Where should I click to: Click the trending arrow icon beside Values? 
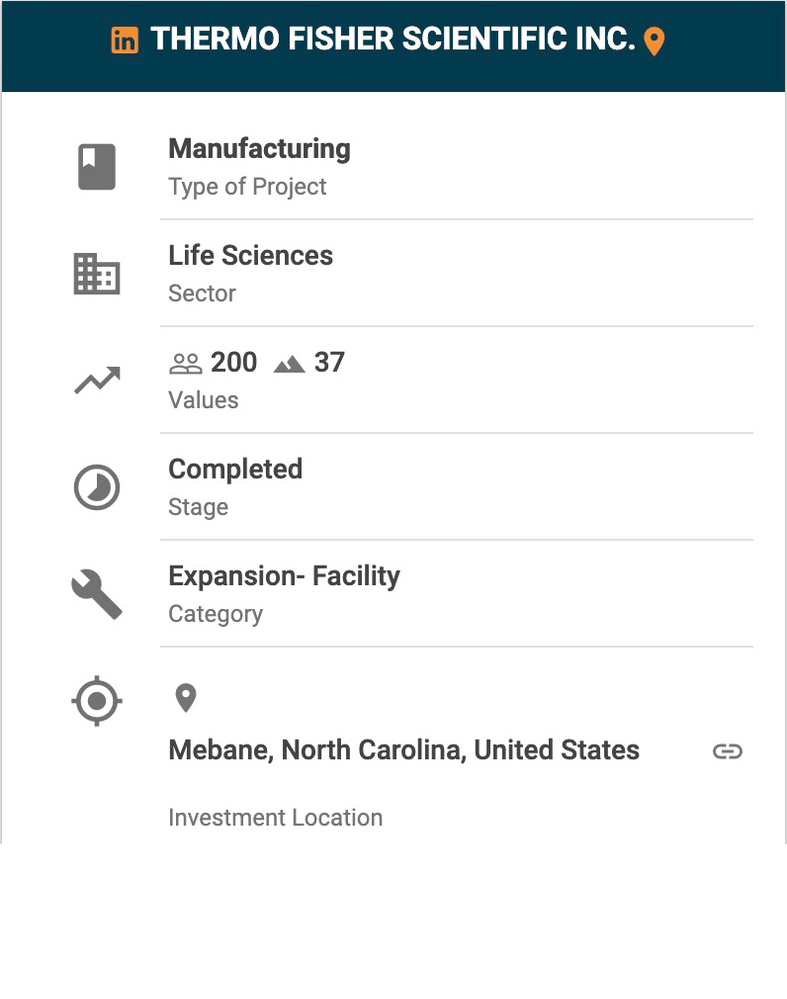97,380
